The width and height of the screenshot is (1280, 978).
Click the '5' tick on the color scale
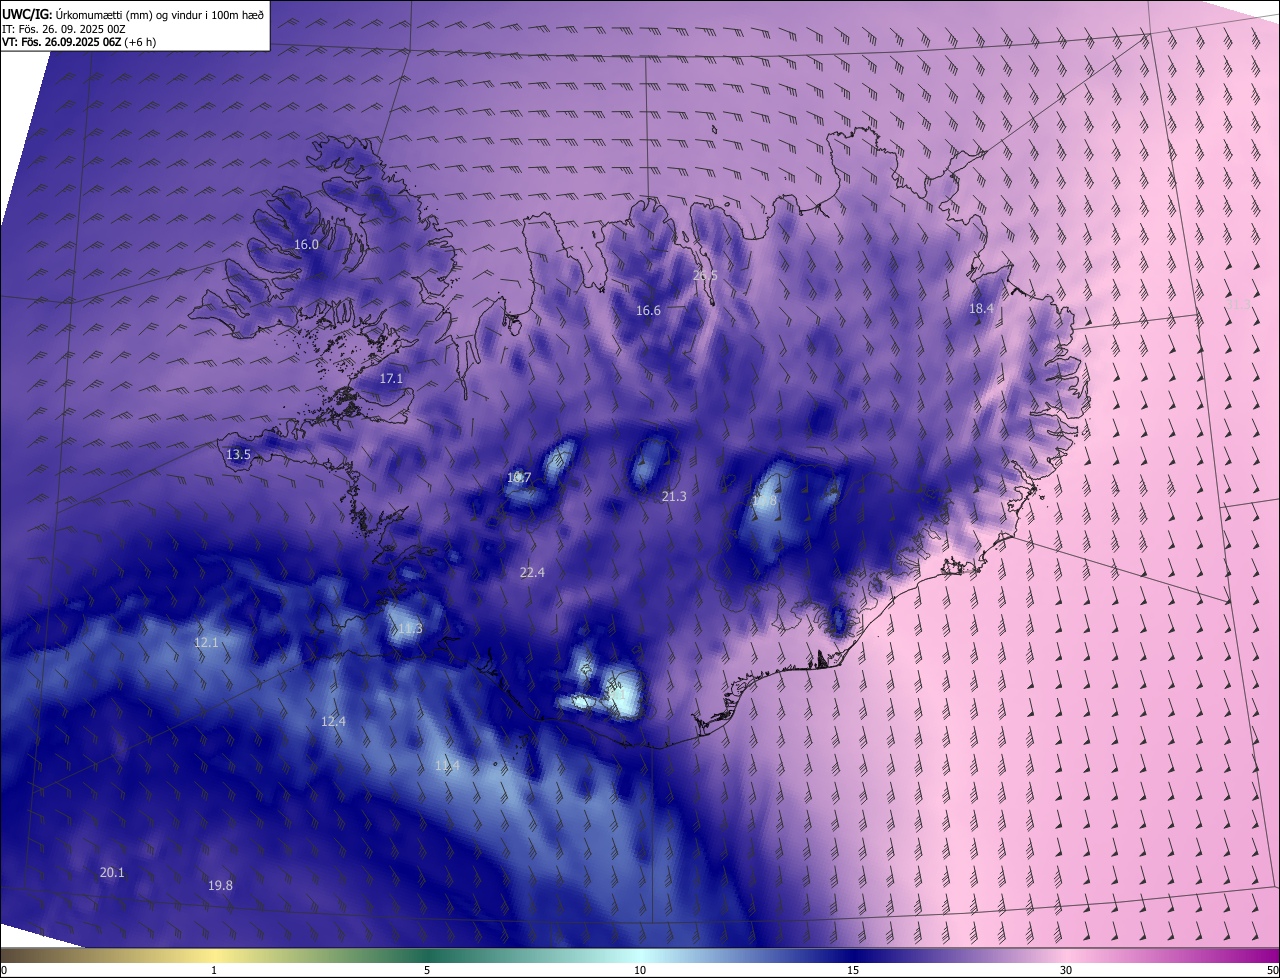(427, 970)
